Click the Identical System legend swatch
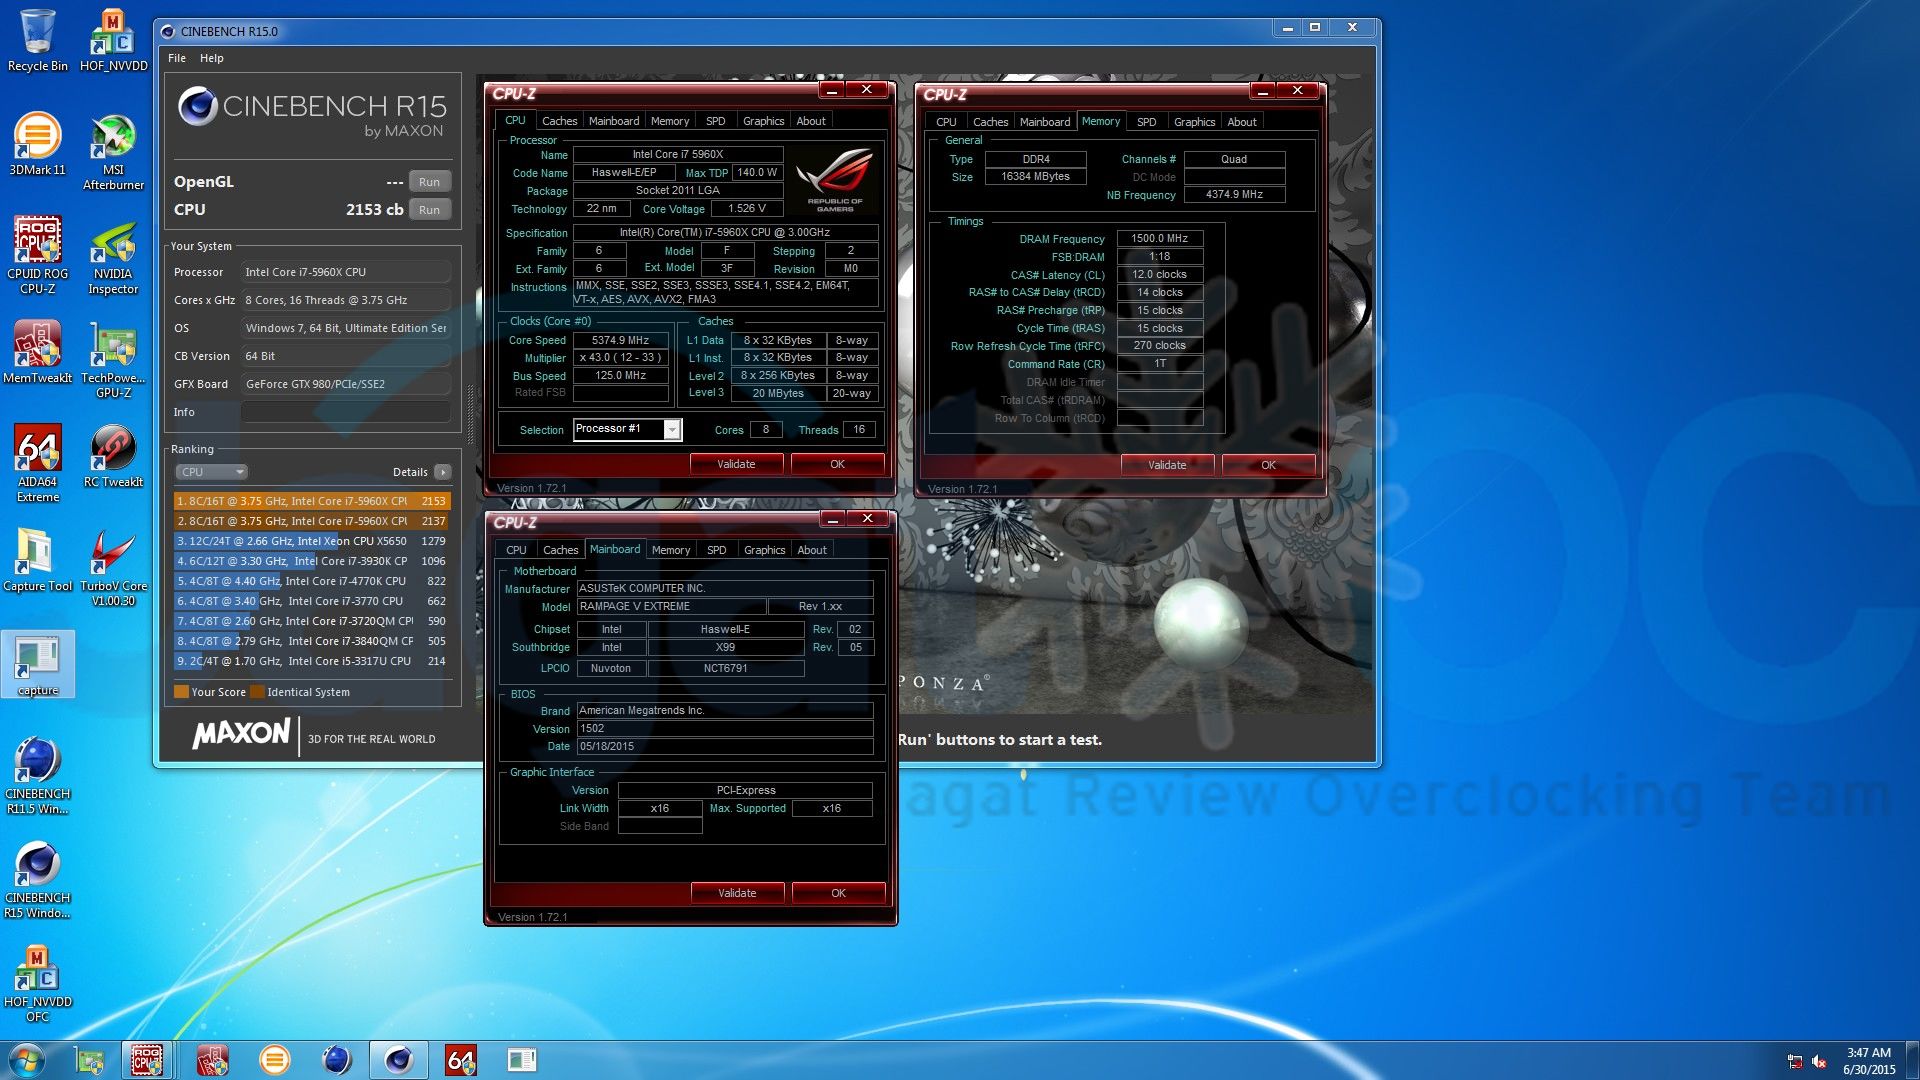This screenshot has width=1920, height=1080. point(257,692)
